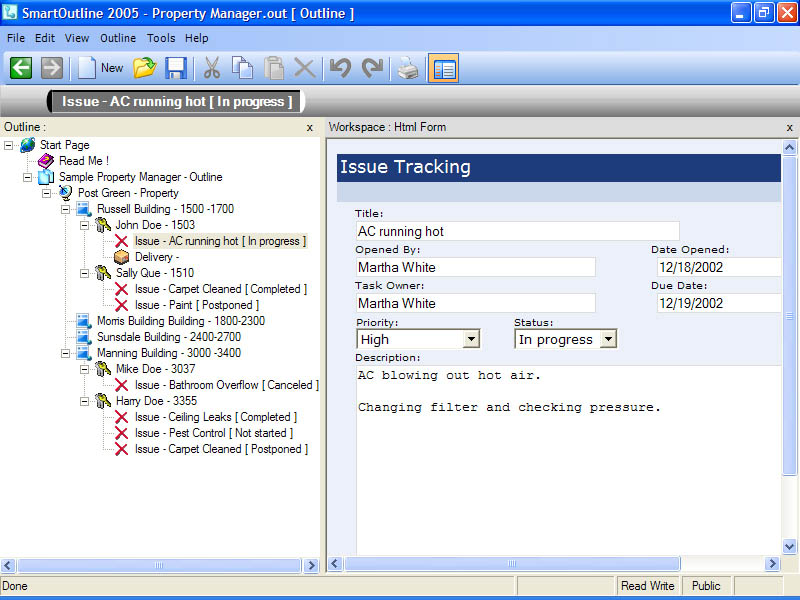The width and height of the screenshot is (800, 600).
Task: Open the Outline menu
Action: tap(118, 38)
